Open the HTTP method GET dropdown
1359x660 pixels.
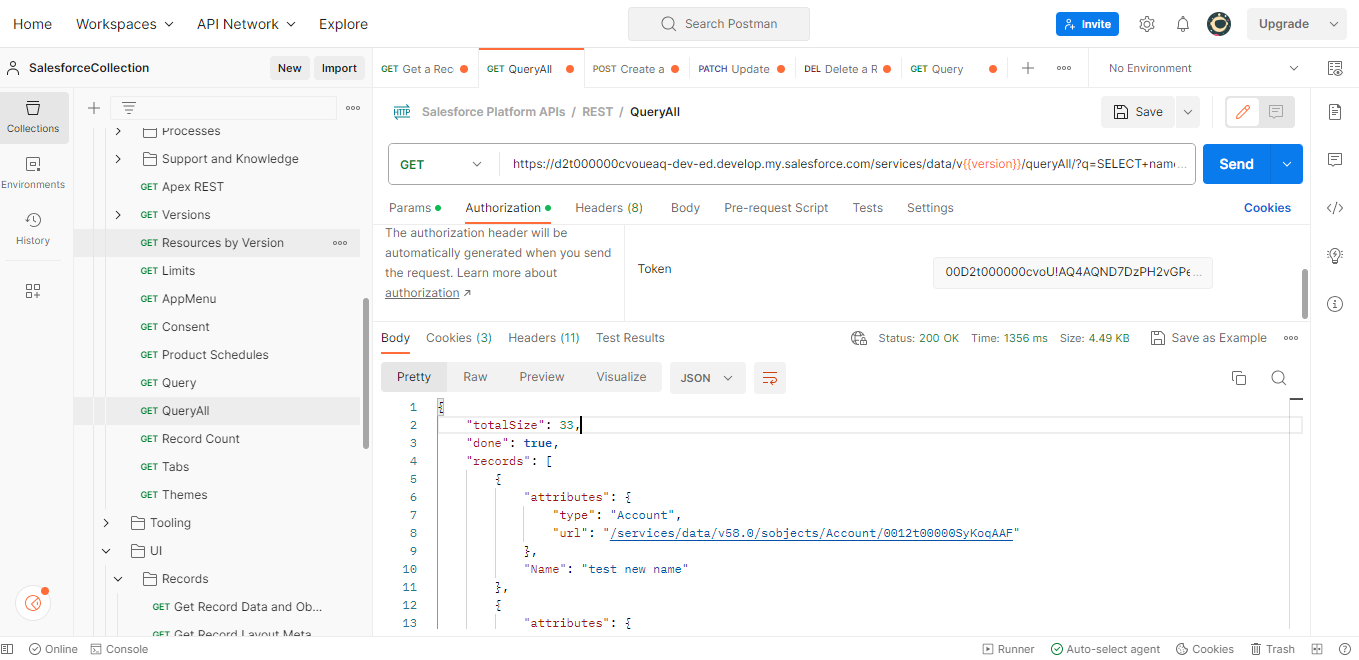tap(443, 165)
